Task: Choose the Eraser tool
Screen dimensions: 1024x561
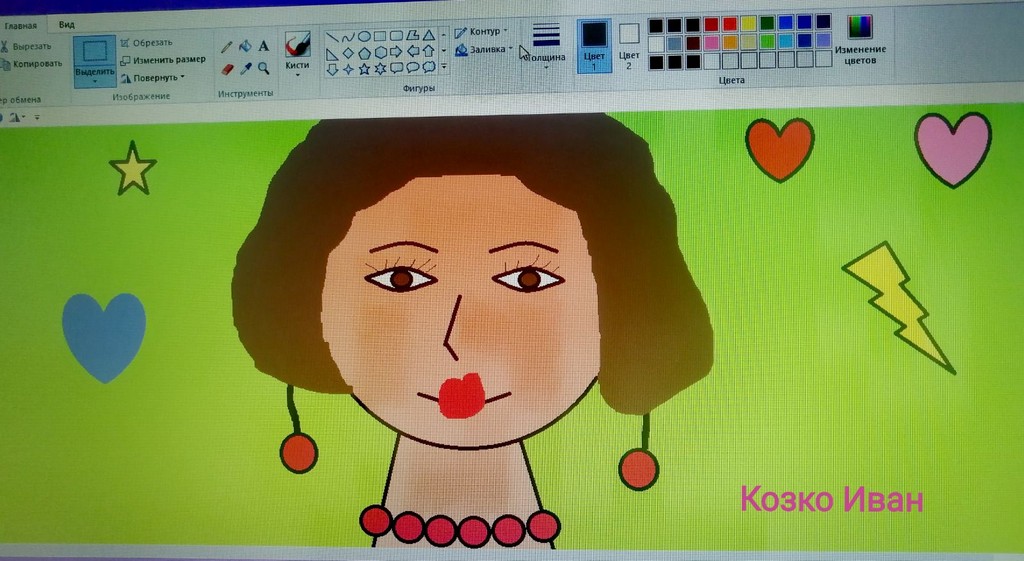Action: click(226, 69)
